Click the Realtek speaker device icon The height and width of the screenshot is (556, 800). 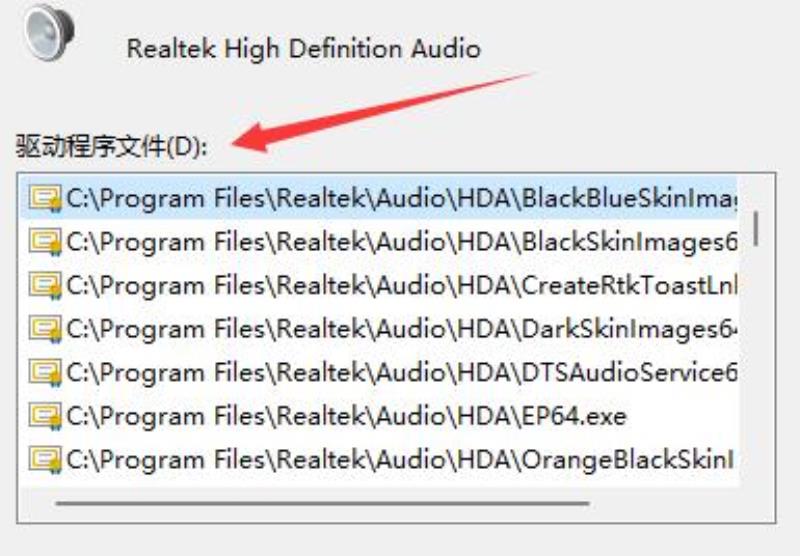point(49,32)
